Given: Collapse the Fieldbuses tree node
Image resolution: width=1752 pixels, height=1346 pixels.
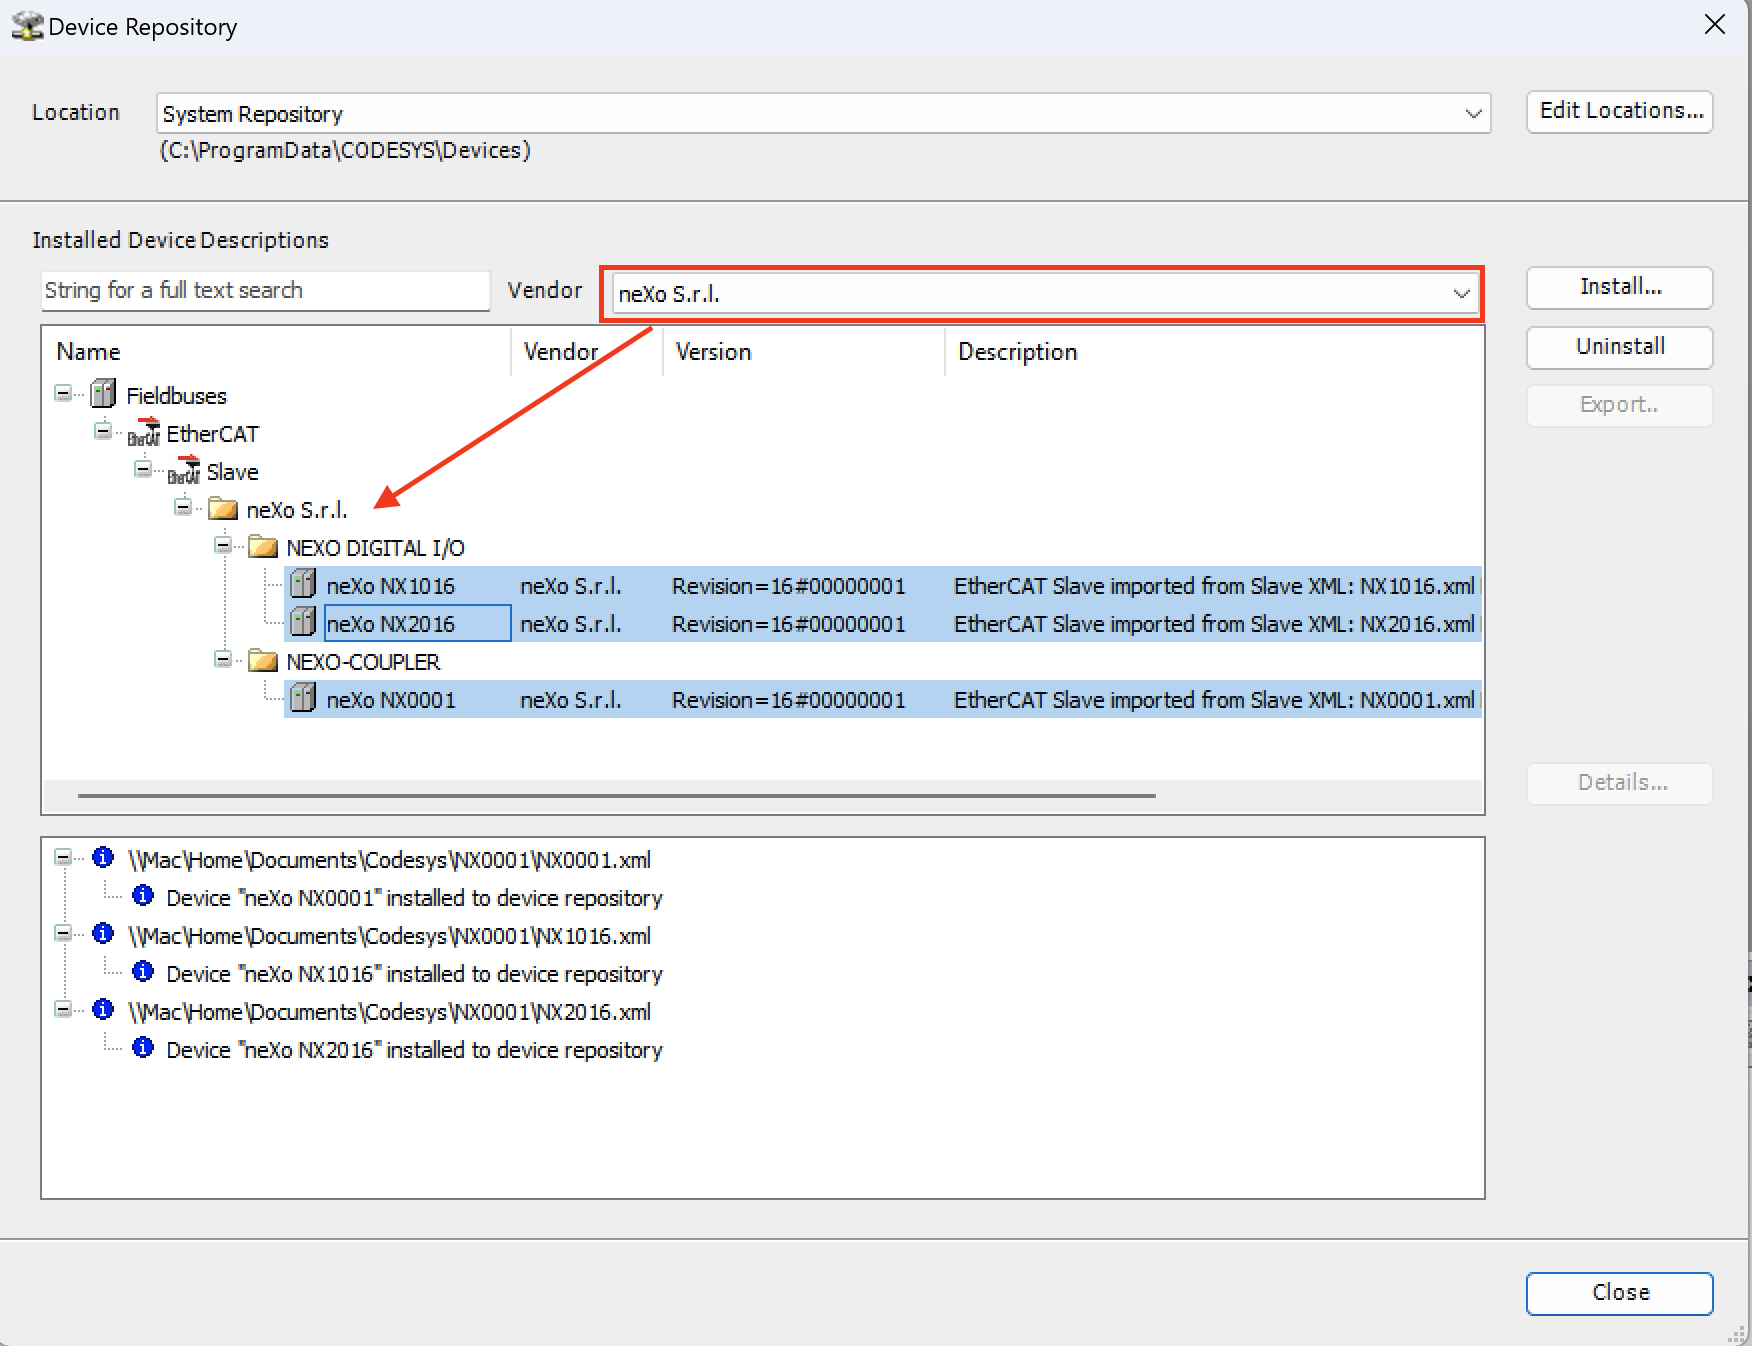Looking at the screenshot, I should click(x=63, y=393).
